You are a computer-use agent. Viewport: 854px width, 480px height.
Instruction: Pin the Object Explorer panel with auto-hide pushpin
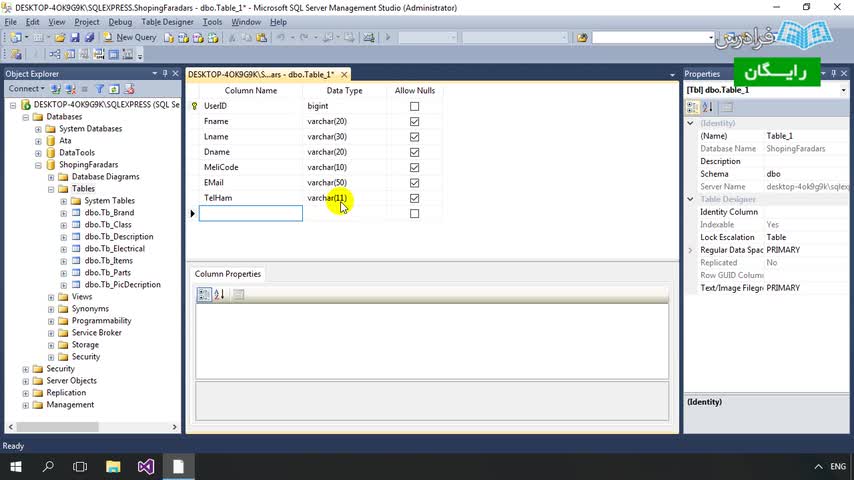tap(165, 74)
